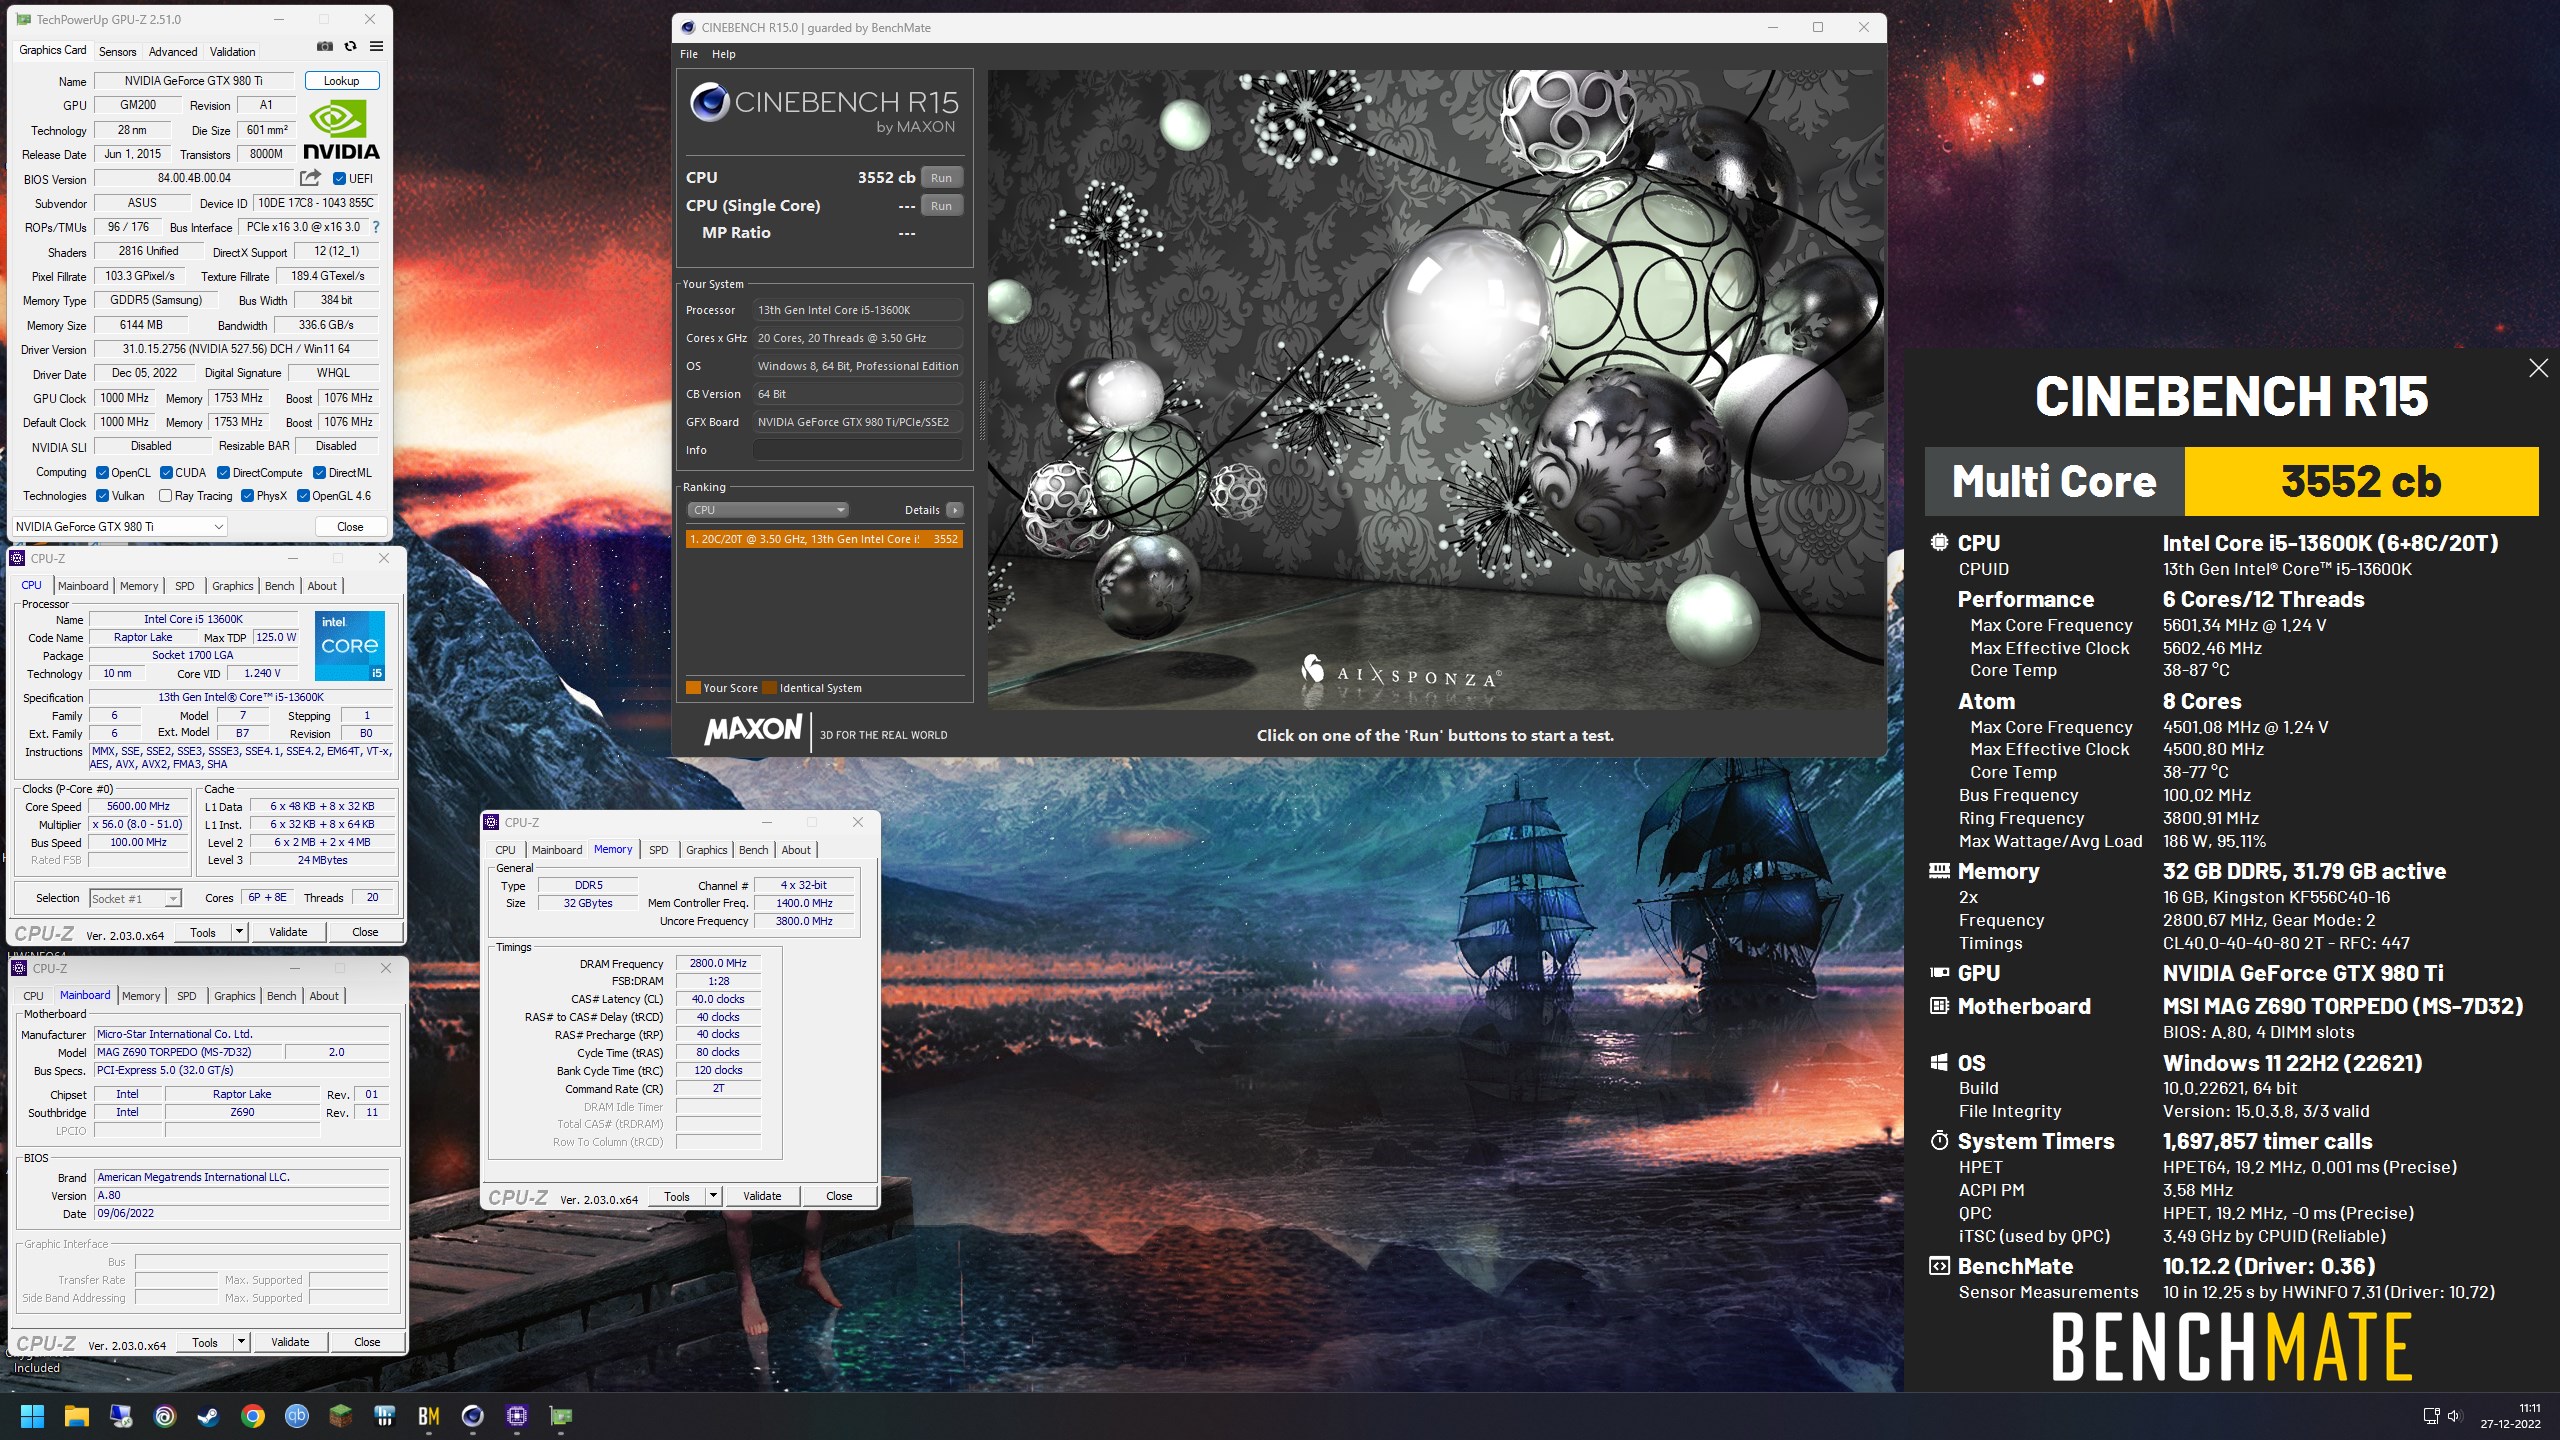The width and height of the screenshot is (2560, 1440).
Task: Click the Cinebench rendered scene image
Action: tap(1435, 390)
